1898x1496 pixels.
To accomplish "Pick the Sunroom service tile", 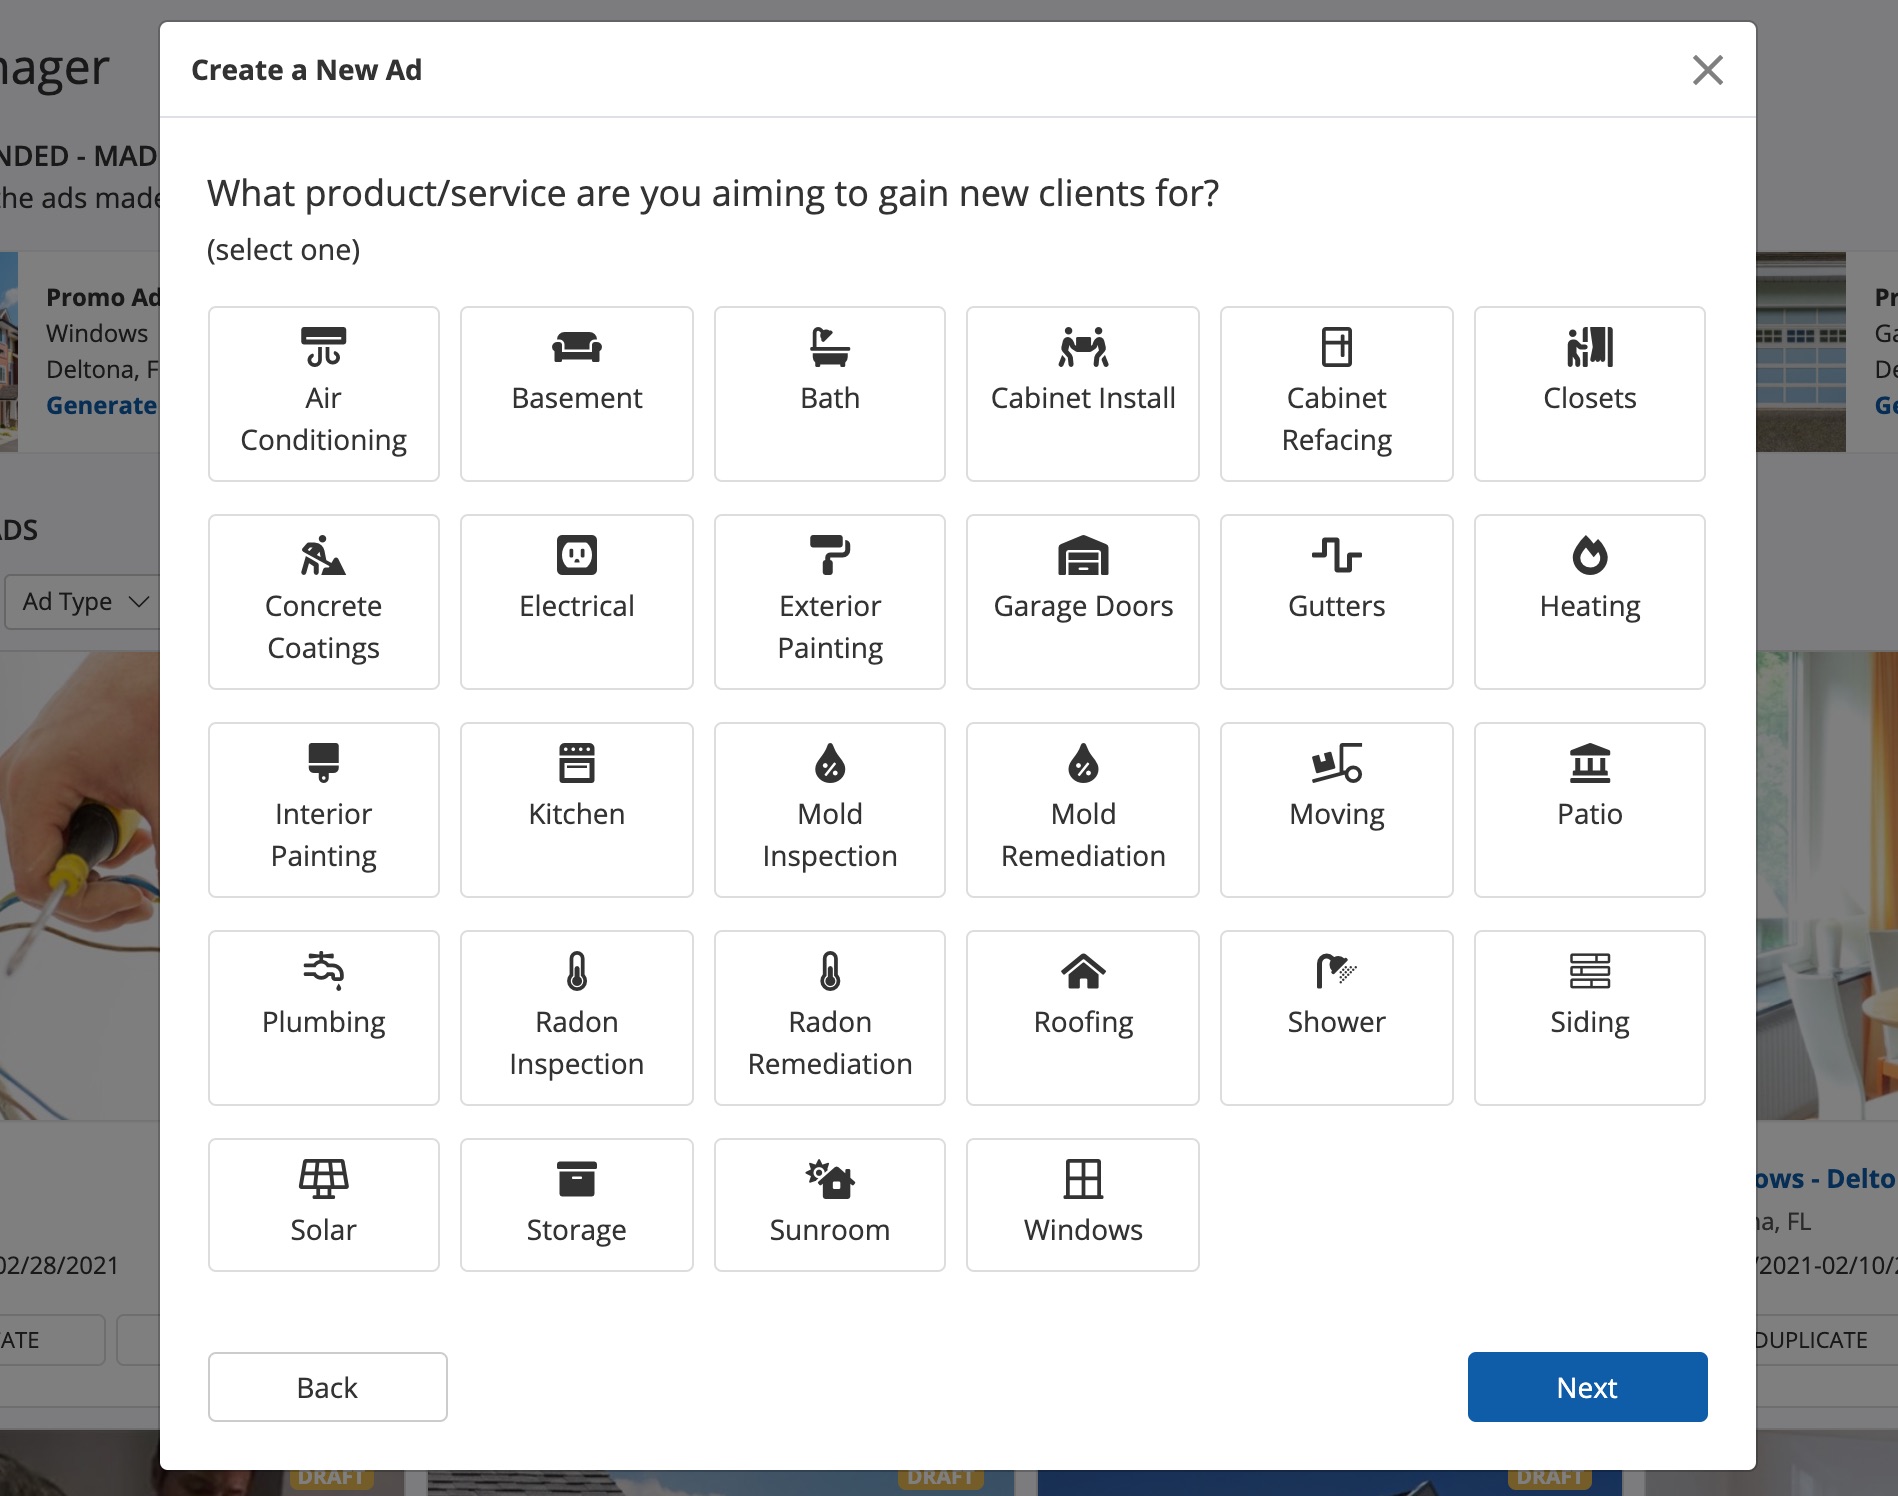I will [x=829, y=1204].
